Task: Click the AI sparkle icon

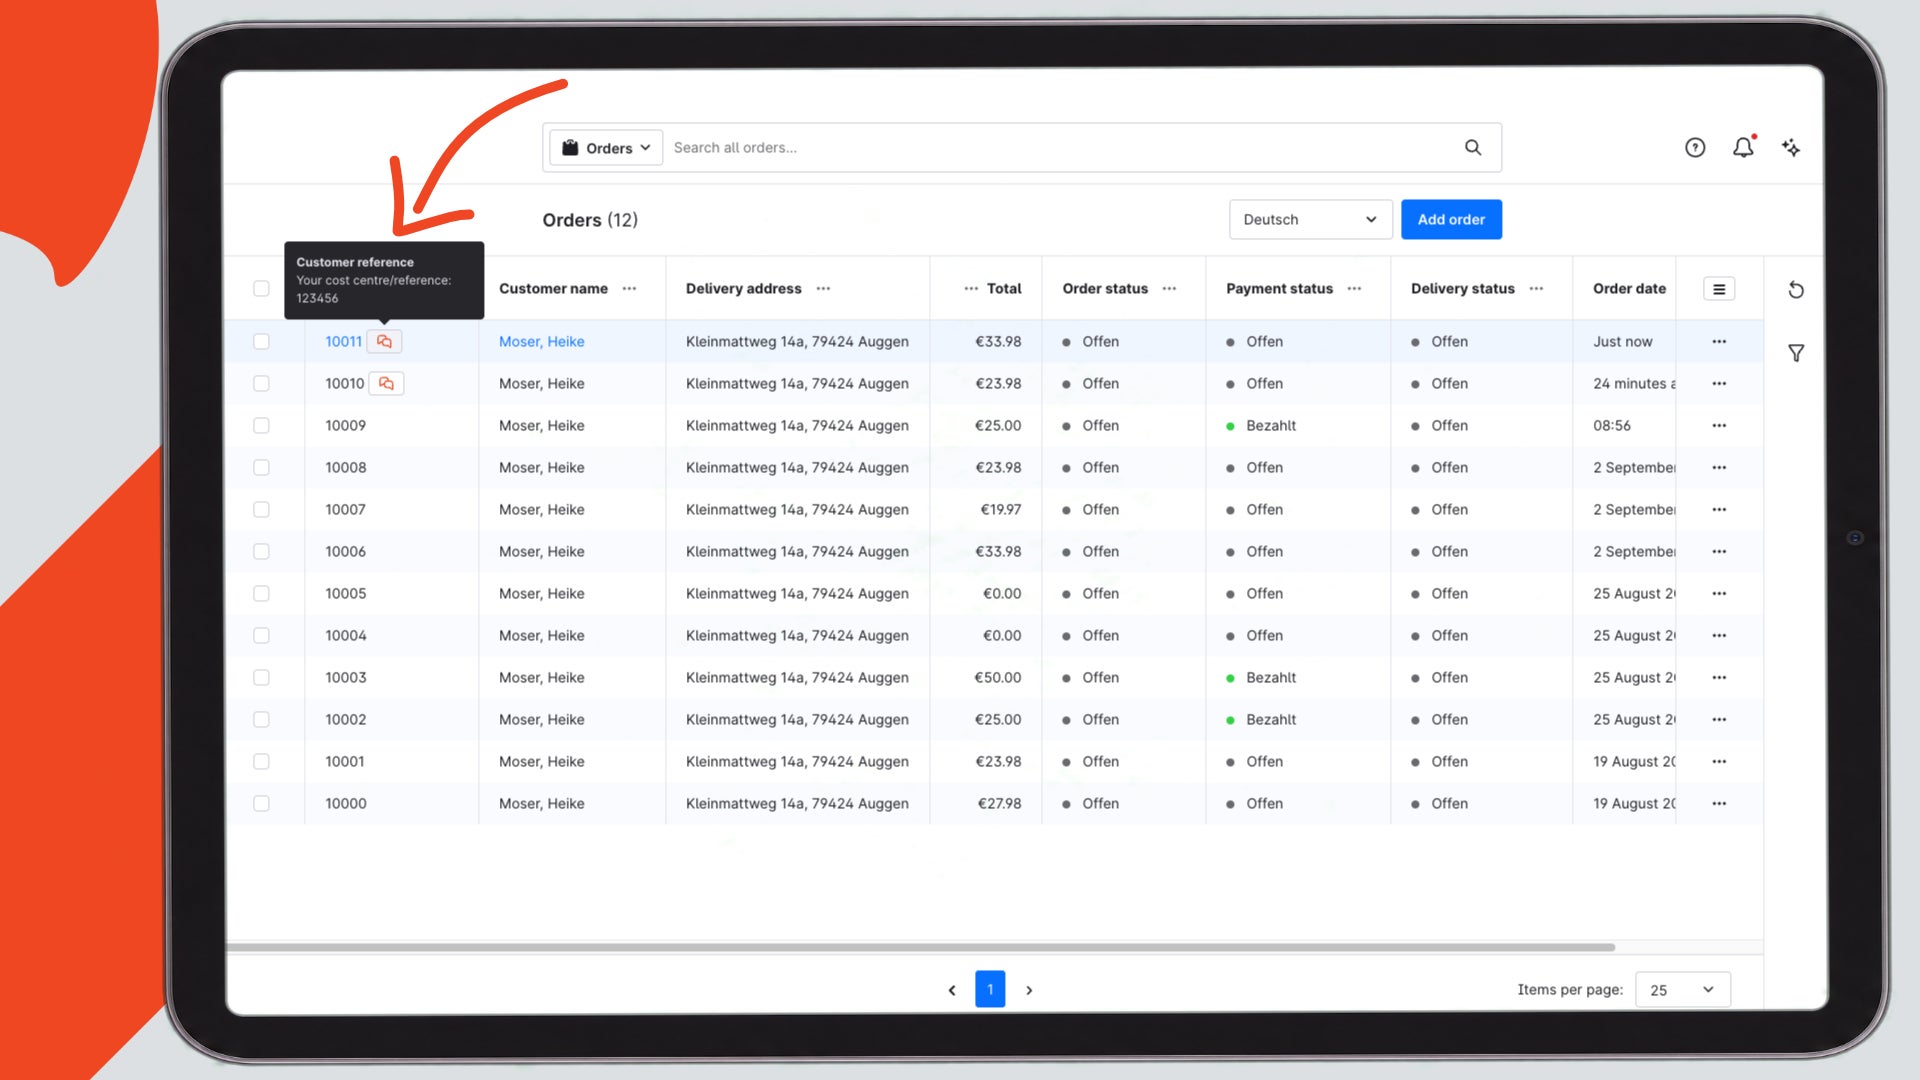Action: pos(1791,148)
